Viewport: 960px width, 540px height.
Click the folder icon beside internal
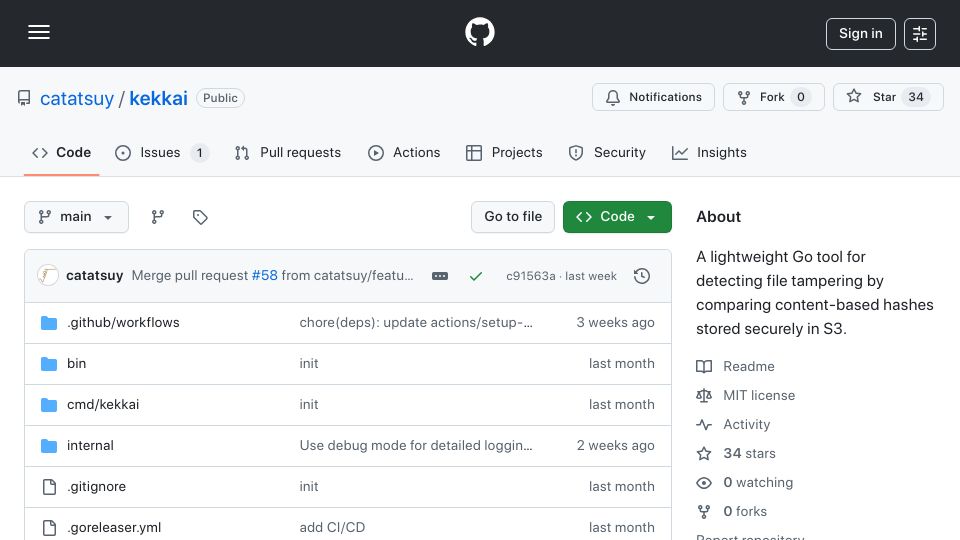49,446
